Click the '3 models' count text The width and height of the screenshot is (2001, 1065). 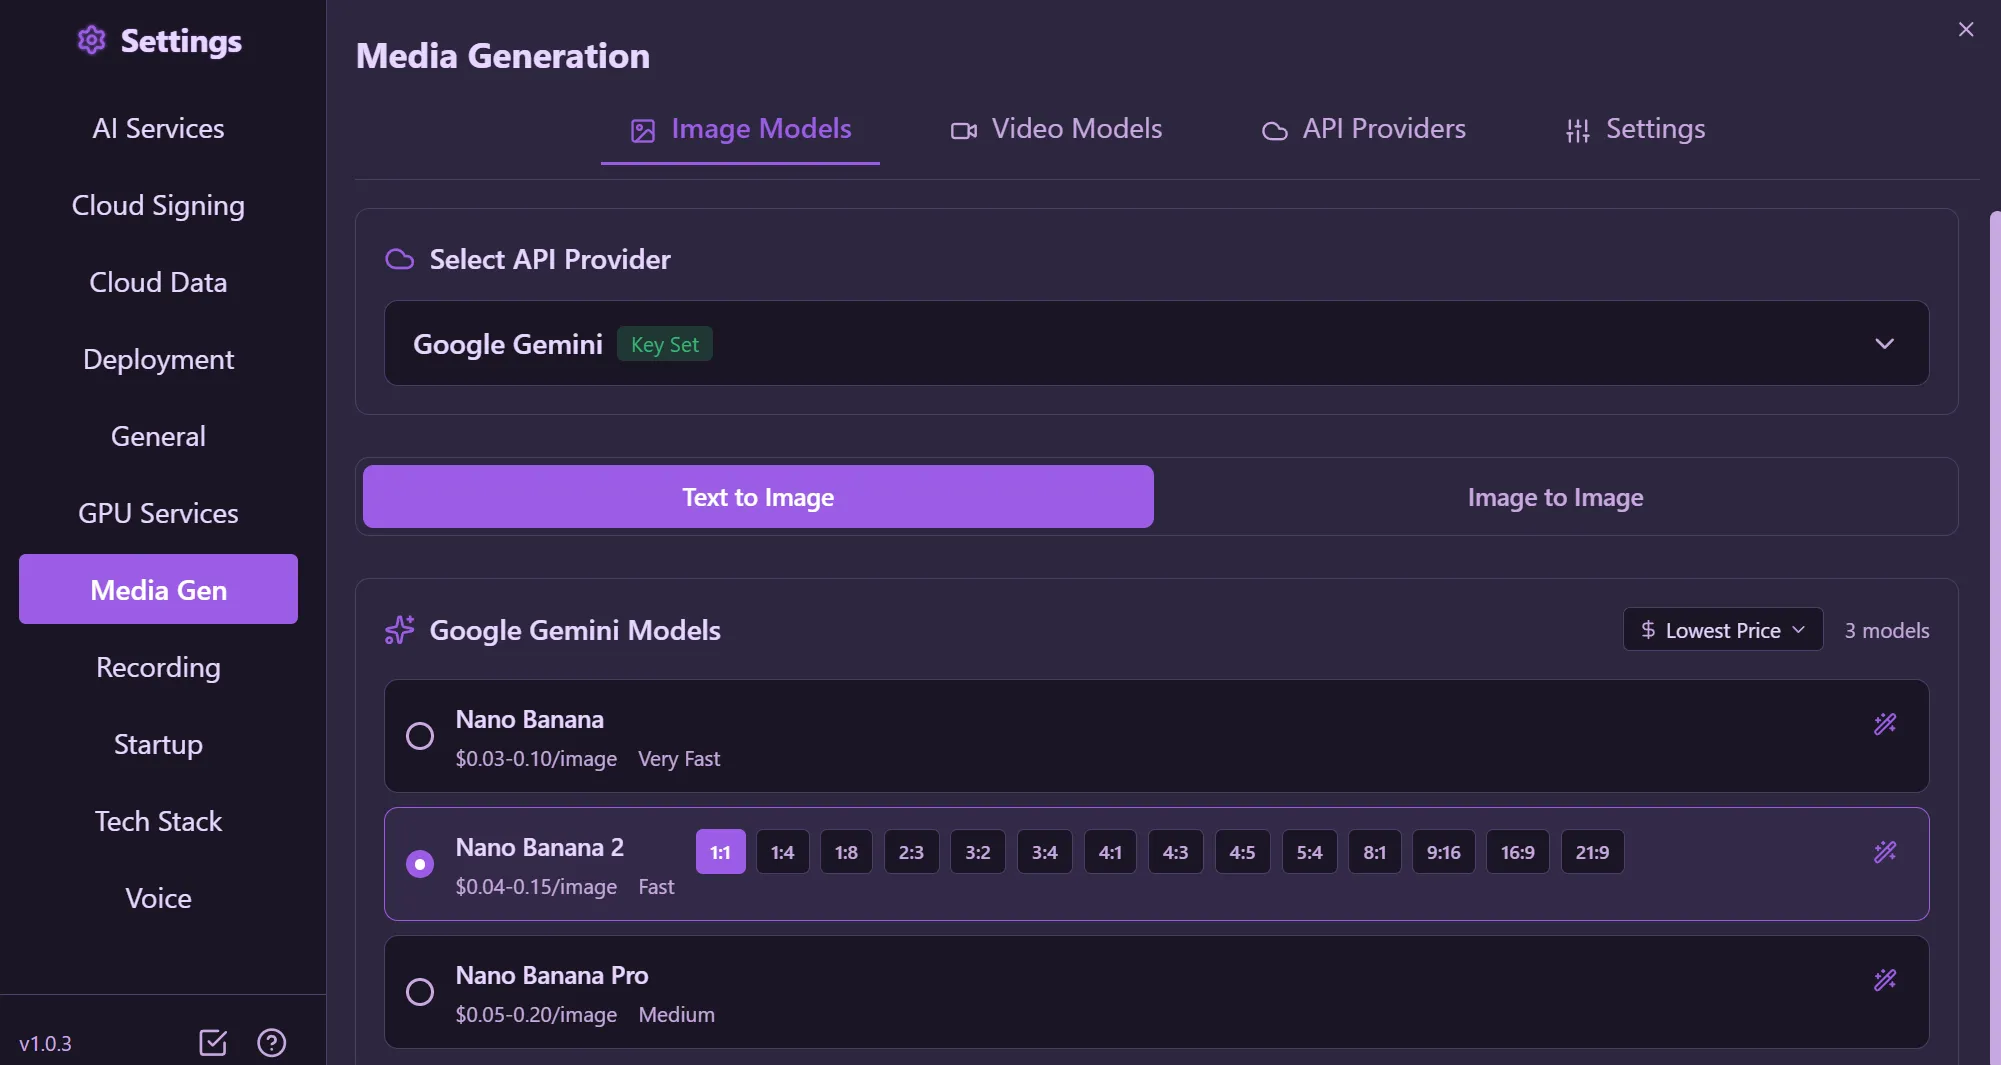click(x=1887, y=630)
